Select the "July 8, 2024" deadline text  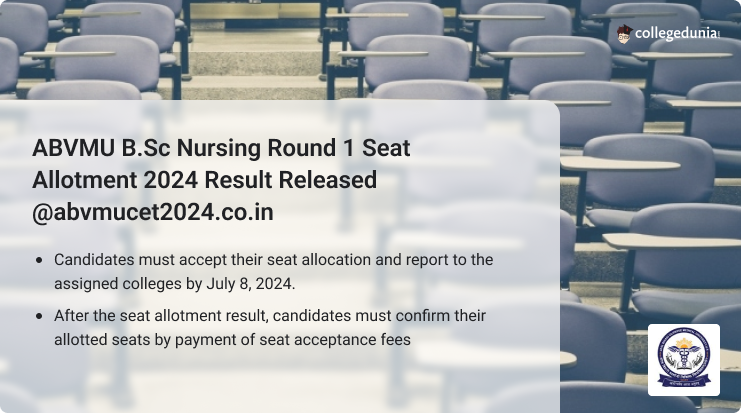(250, 284)
